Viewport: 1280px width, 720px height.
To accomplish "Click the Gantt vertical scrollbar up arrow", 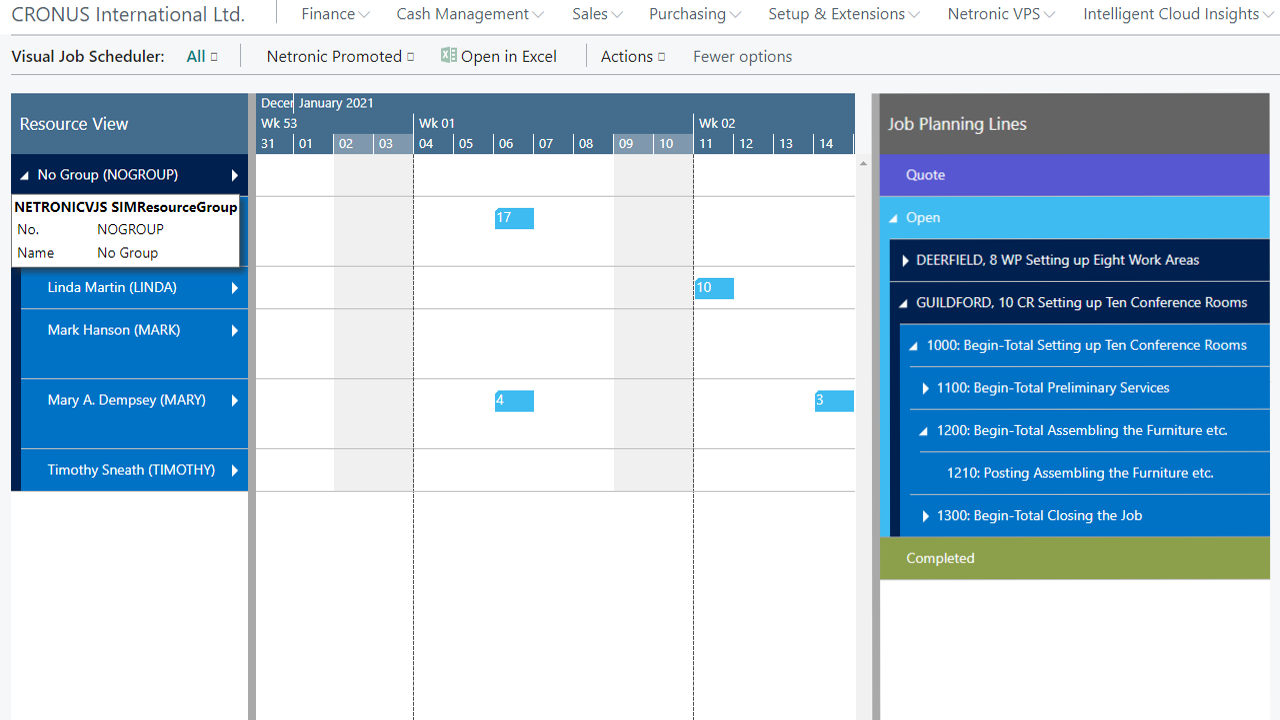I will 863,163.
